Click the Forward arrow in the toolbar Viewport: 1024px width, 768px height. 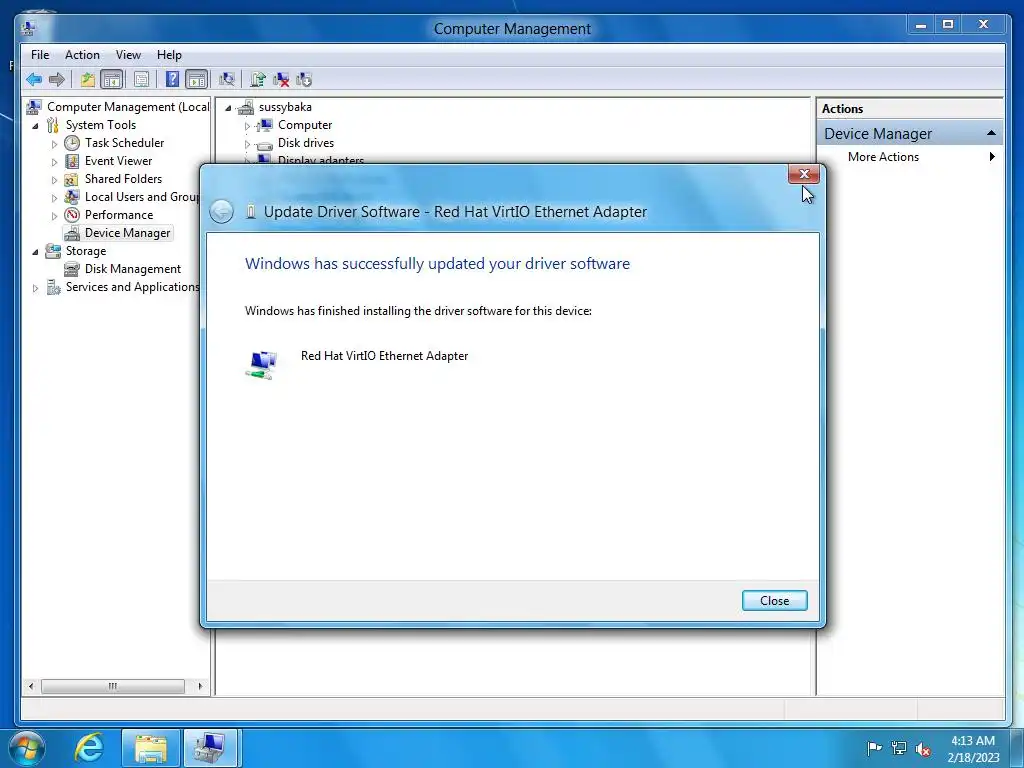[x=57, y=80]
